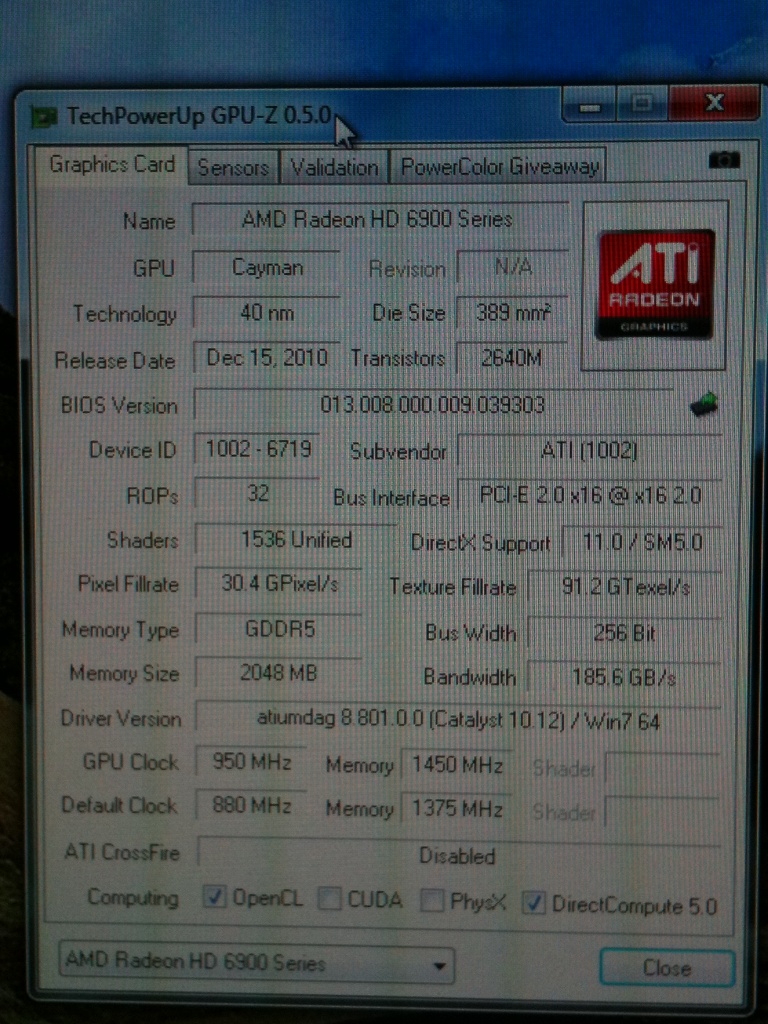The image size is (768, 1024).
Task: Click the empty Shader field beside Default Clock
Action: (x=662, y=812)
